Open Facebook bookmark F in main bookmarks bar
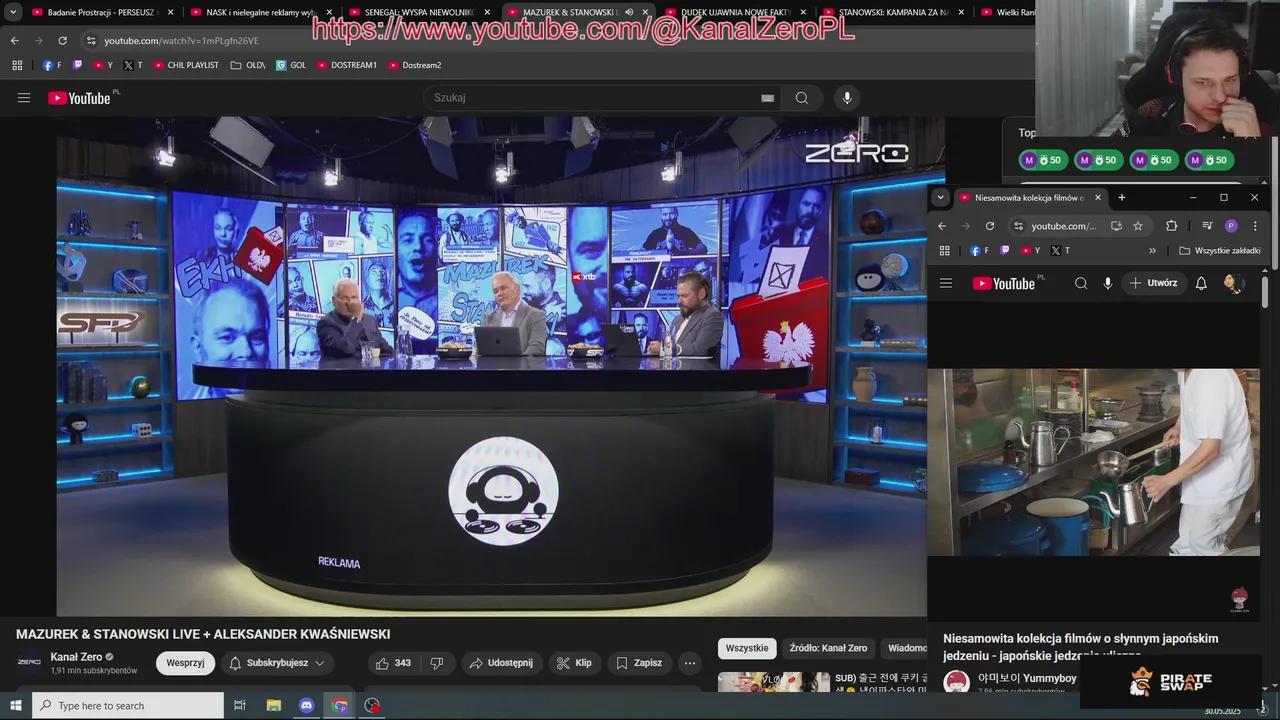The height and width of the screenshot is (720, 1280). pos(52,65)
